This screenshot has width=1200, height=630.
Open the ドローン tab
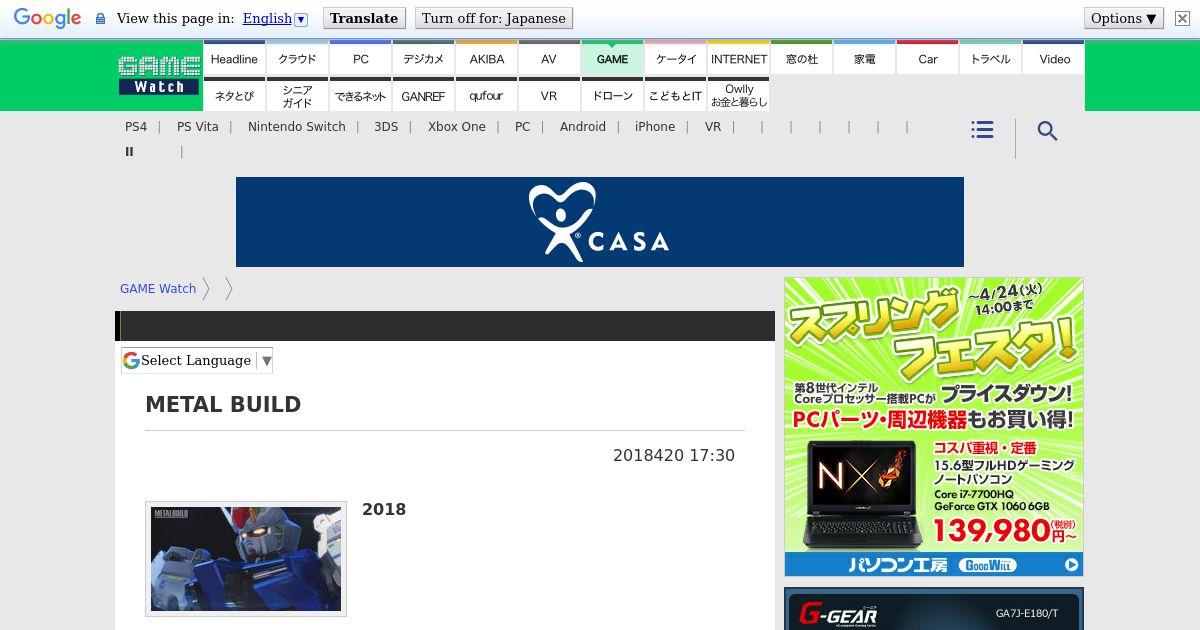click(x=612, y=96)
